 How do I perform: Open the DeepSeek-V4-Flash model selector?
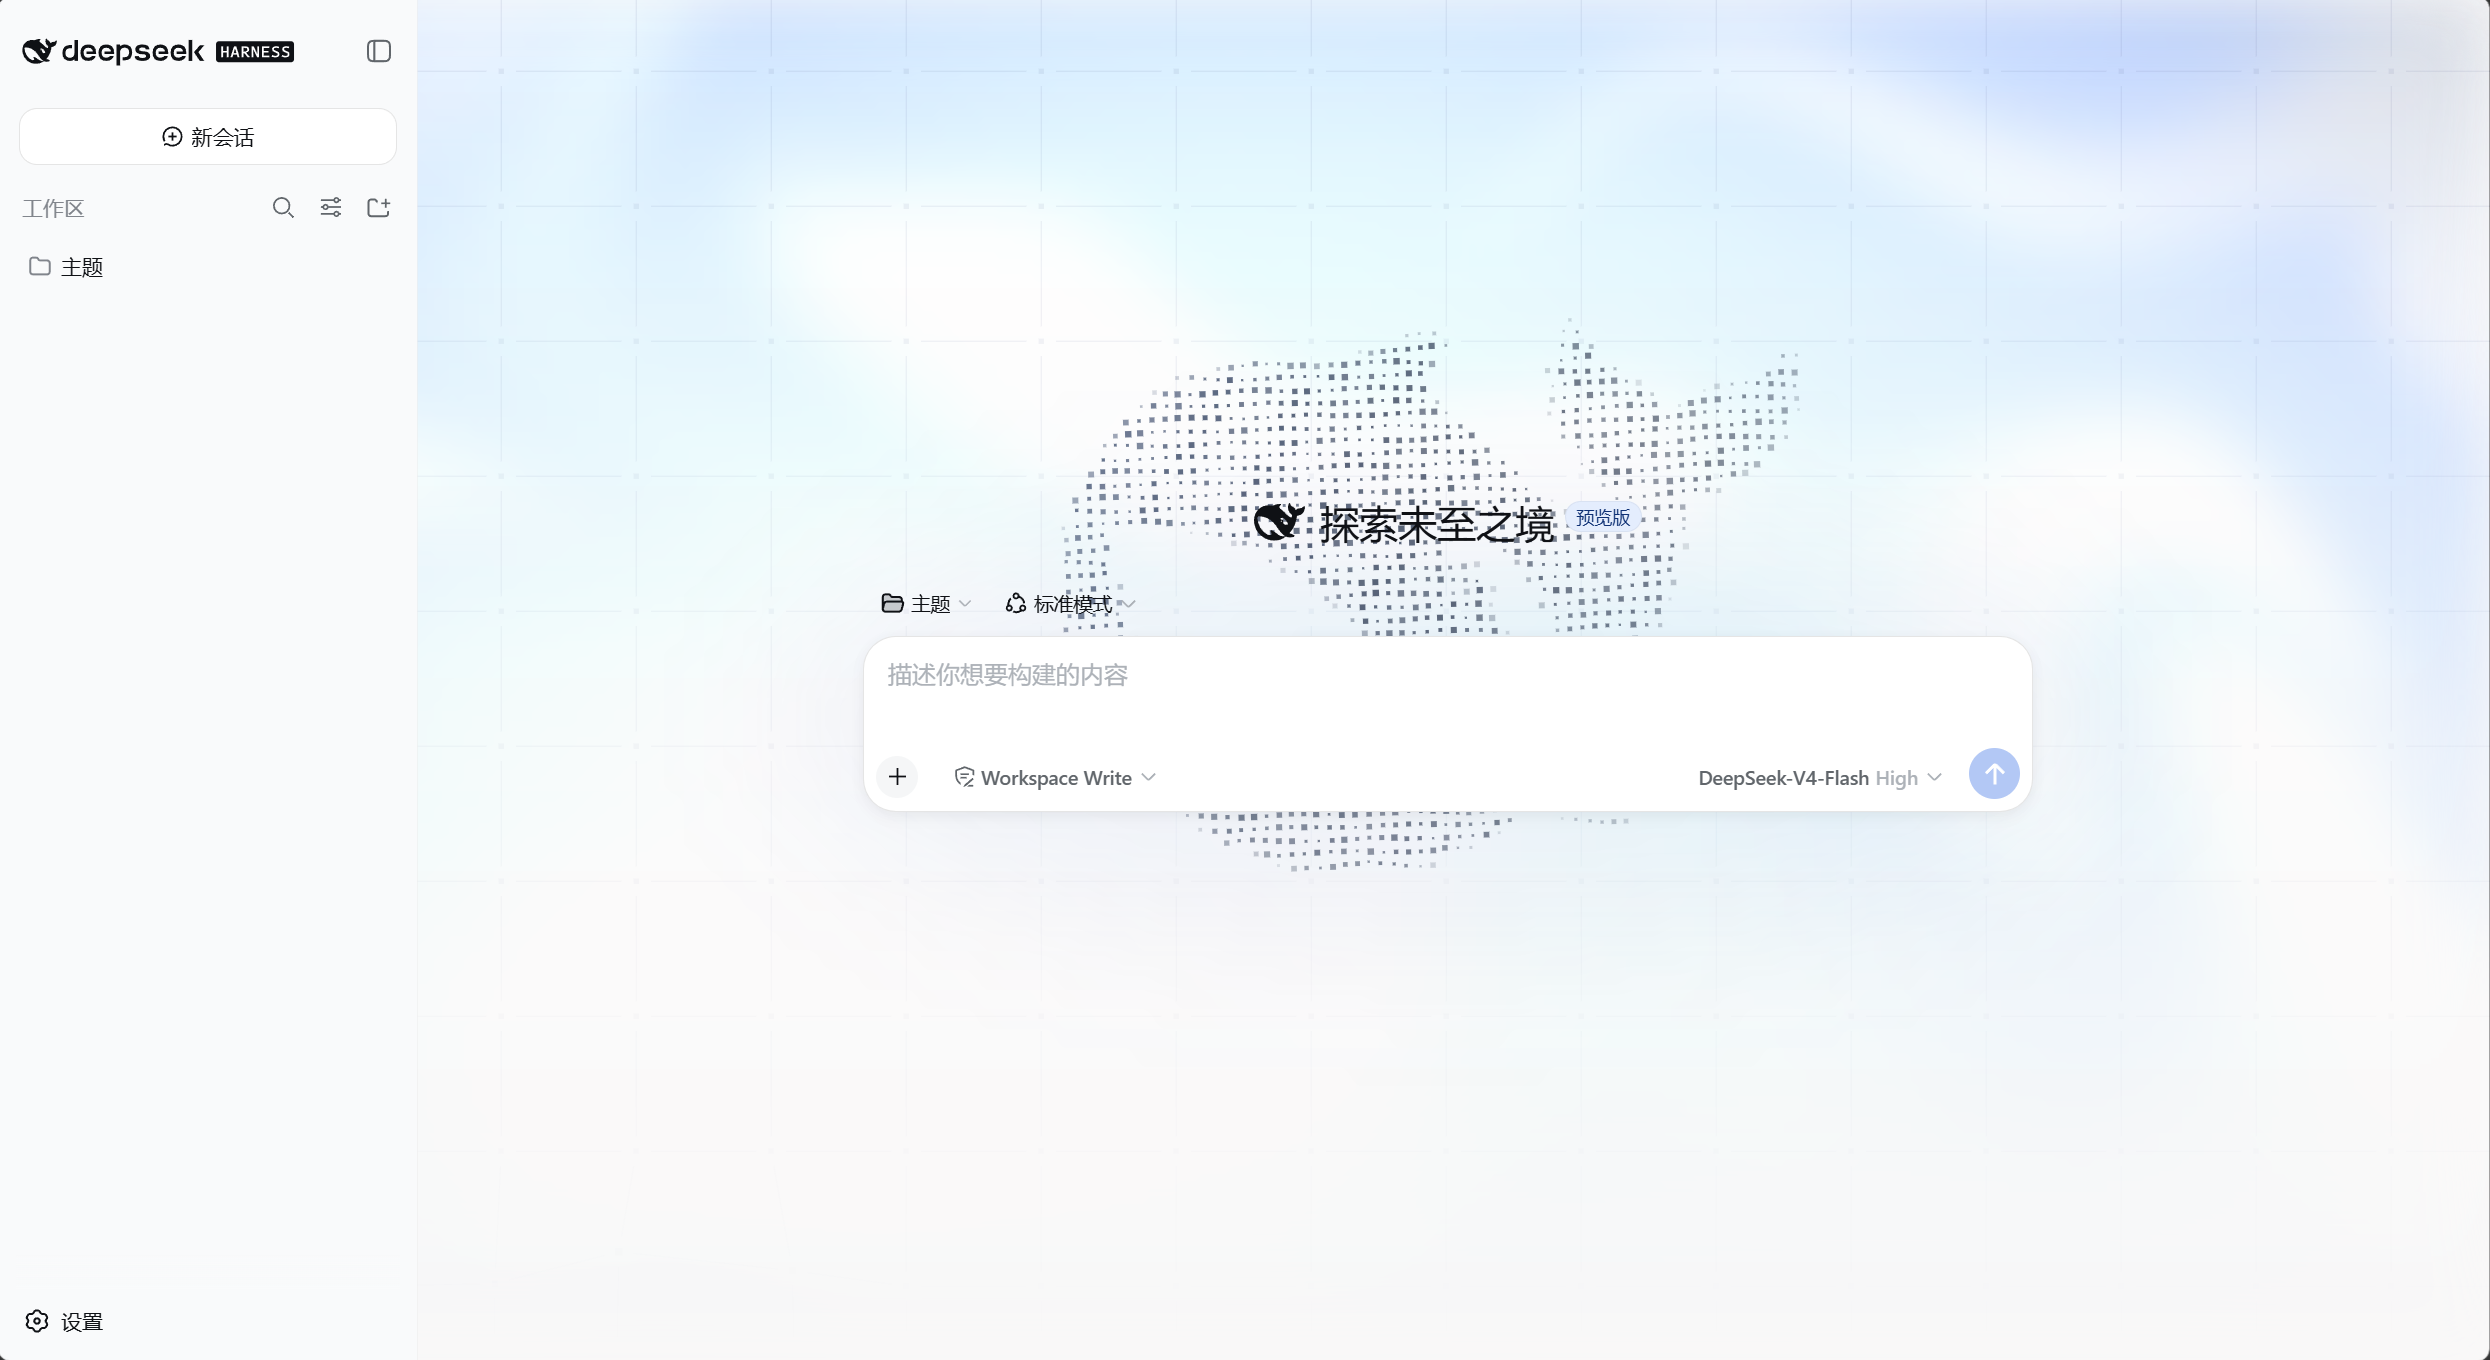(1819, 778)
